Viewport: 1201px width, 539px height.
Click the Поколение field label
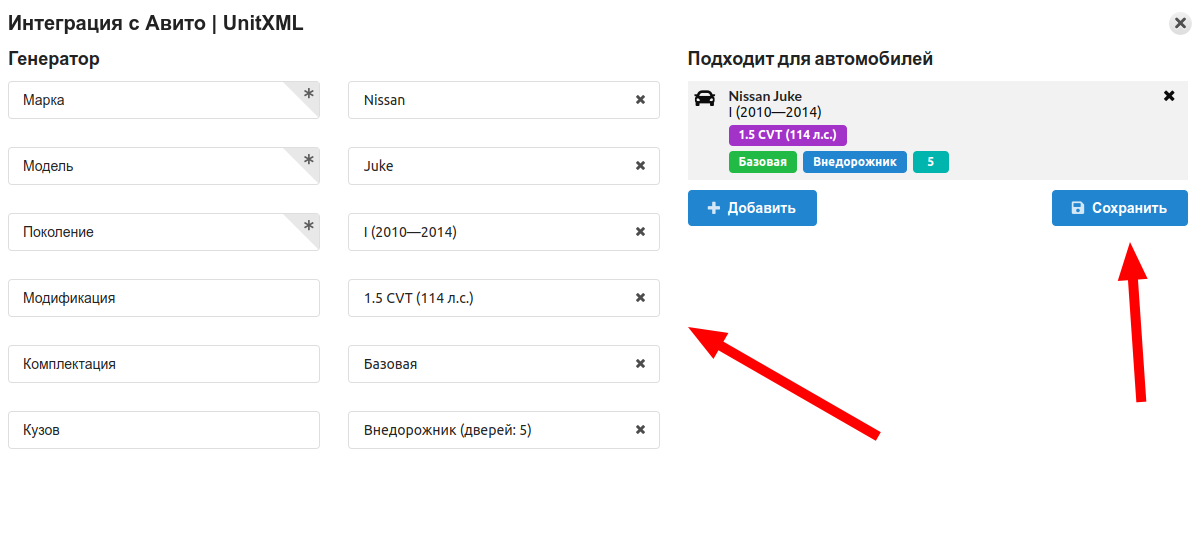point(164,232)
